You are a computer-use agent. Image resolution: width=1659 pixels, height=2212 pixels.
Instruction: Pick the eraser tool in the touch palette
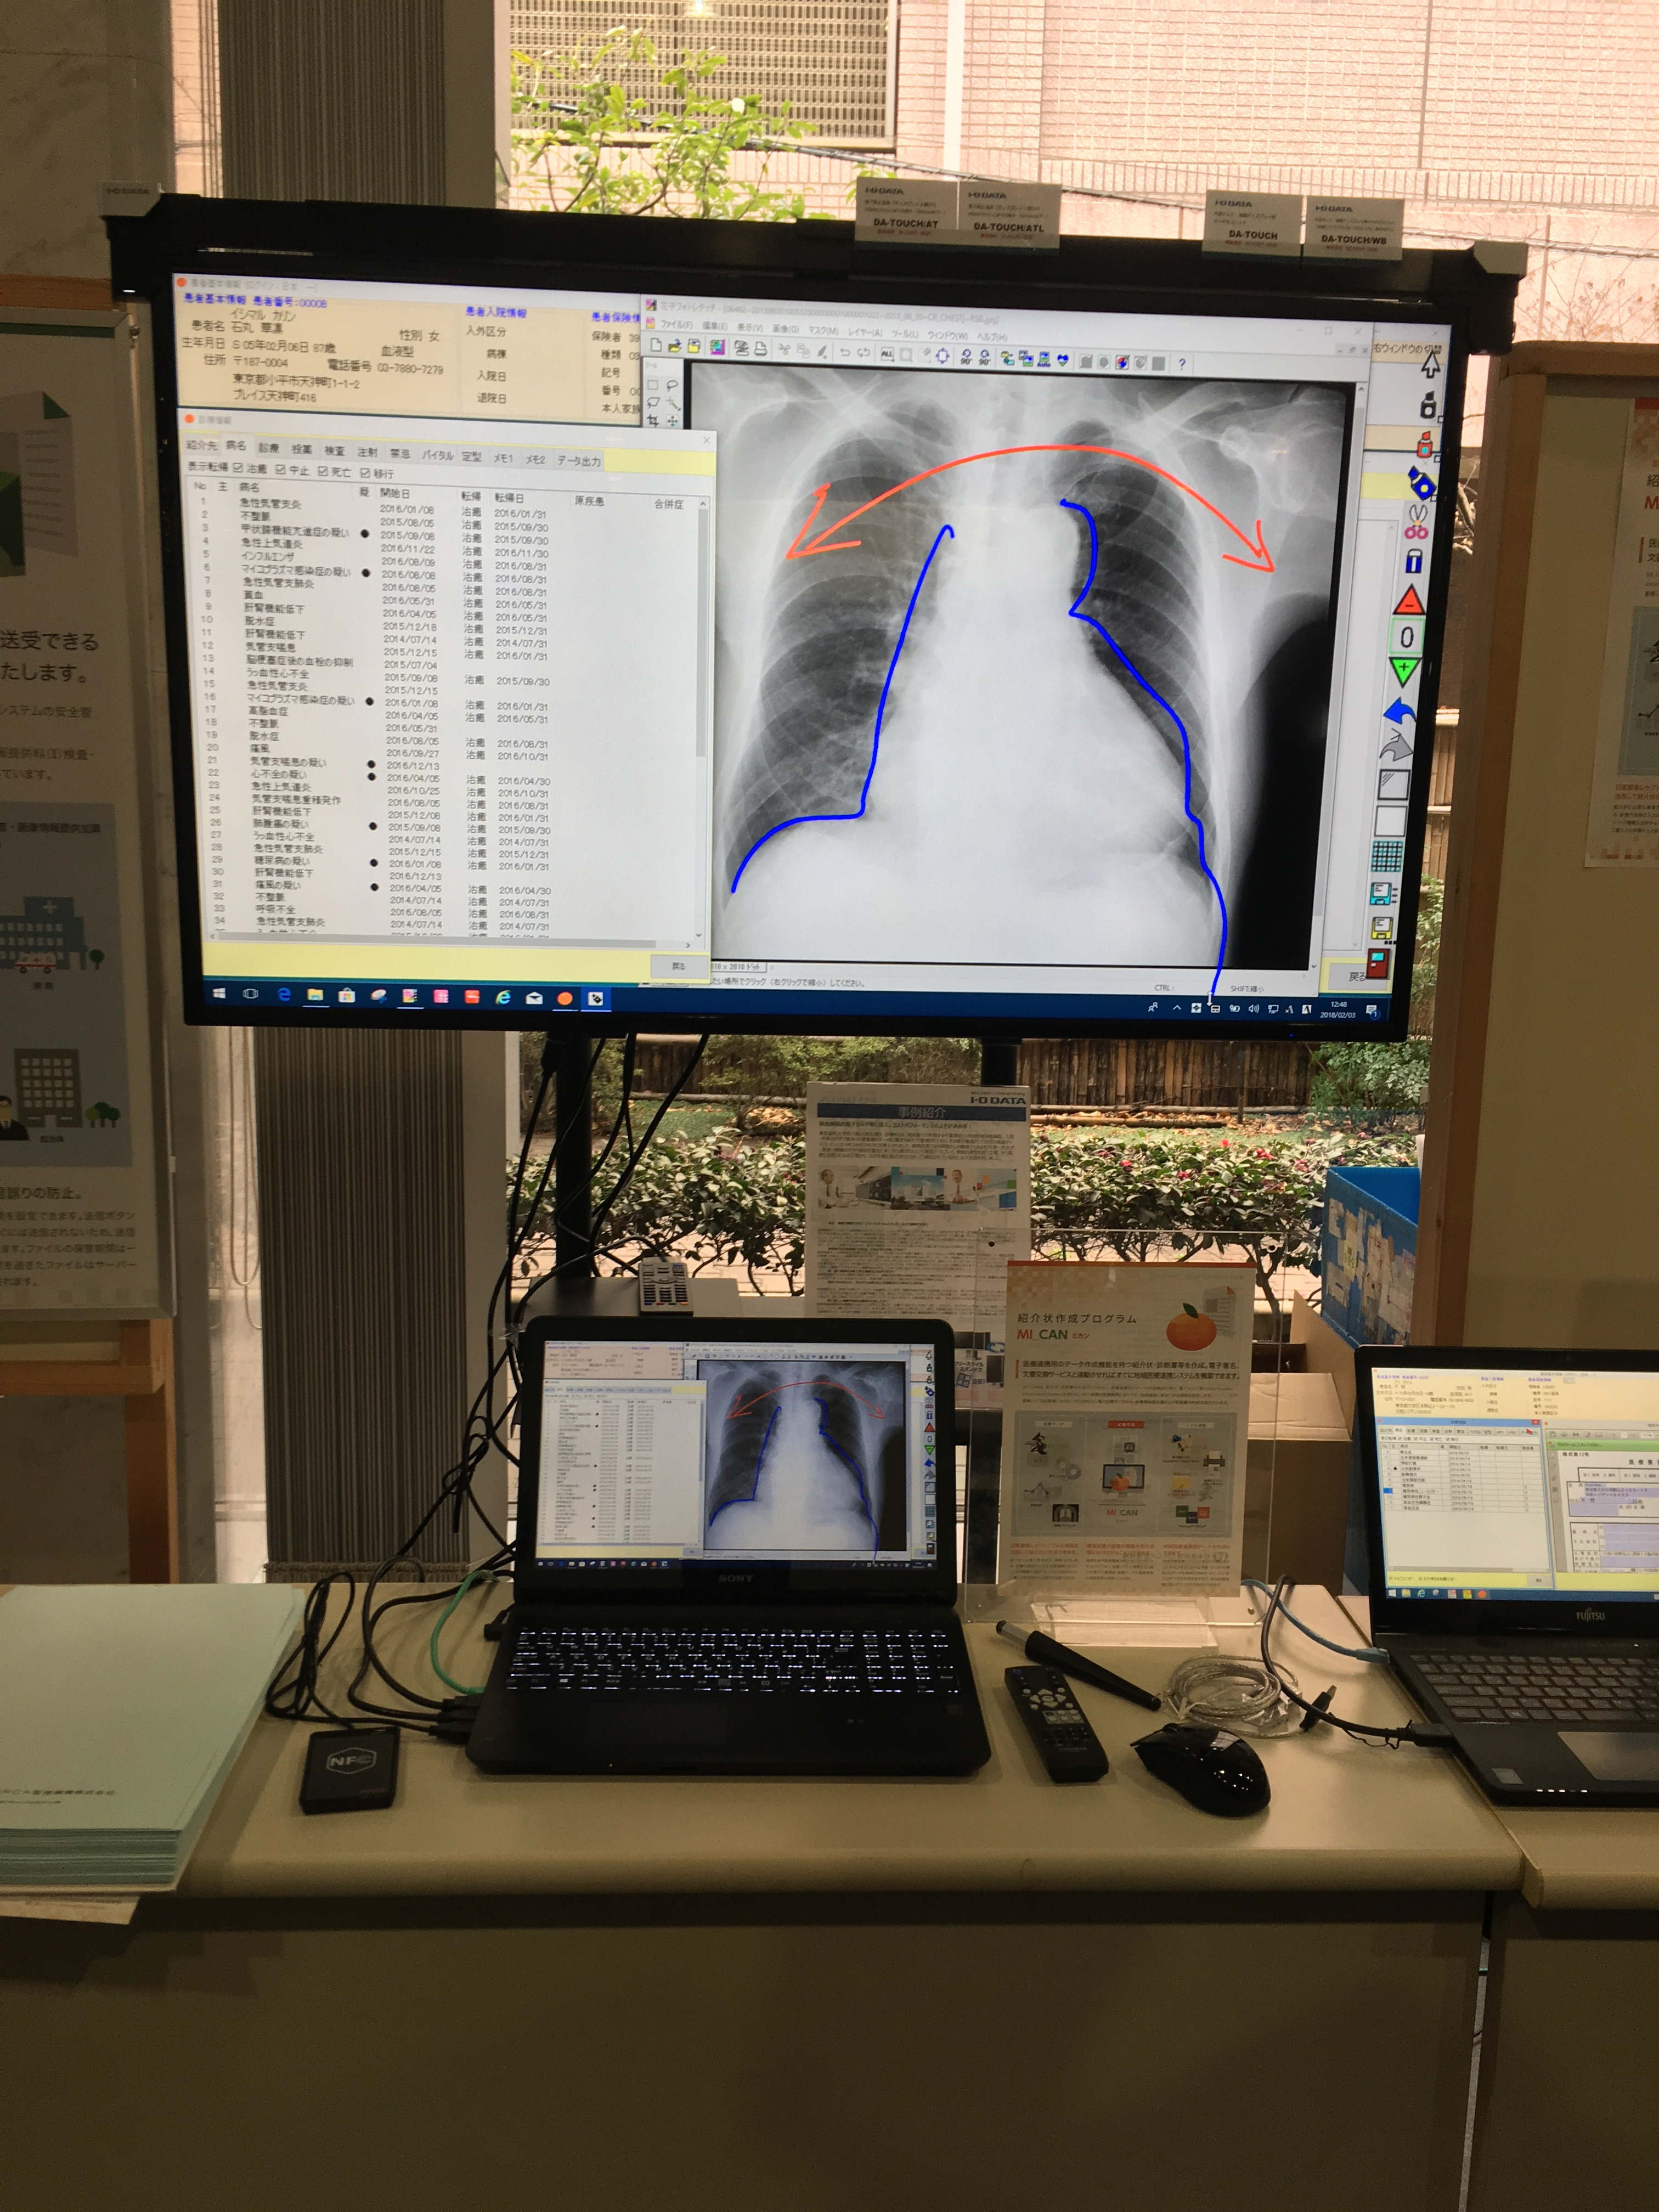tap(1414, 560)
